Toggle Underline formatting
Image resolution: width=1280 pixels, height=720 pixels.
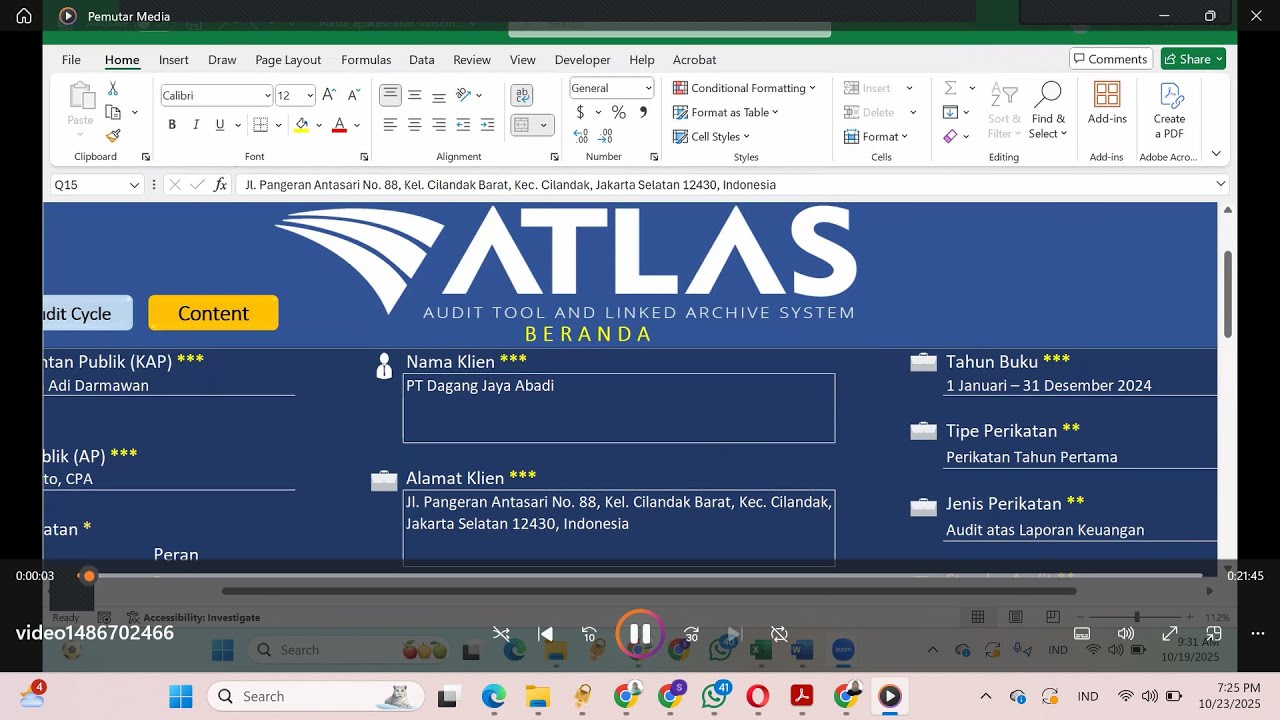(x=219, y=125)
